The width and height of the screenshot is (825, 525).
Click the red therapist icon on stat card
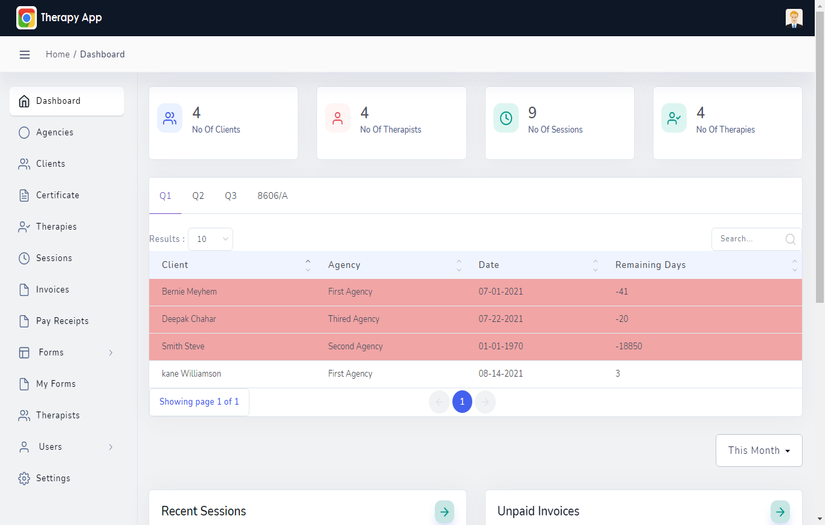pos(337,118)
